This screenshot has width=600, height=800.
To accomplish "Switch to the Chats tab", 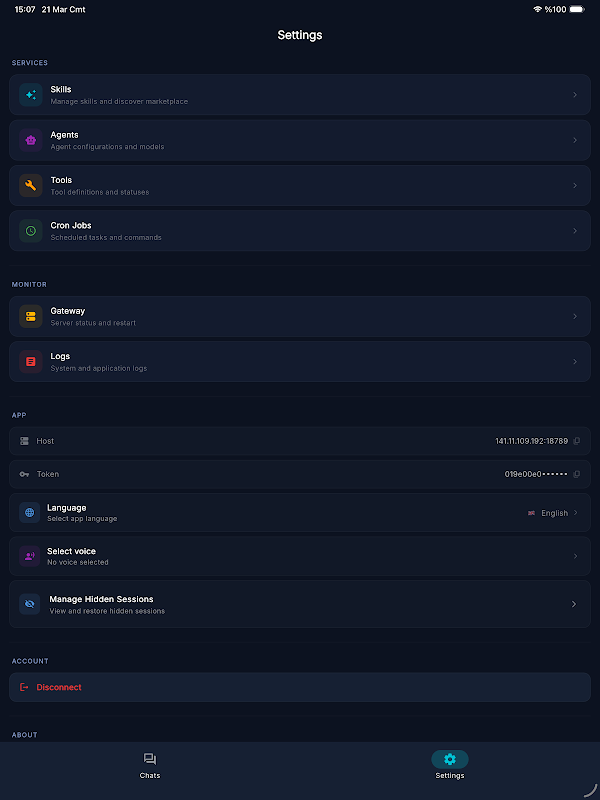I will coord(150,766).
